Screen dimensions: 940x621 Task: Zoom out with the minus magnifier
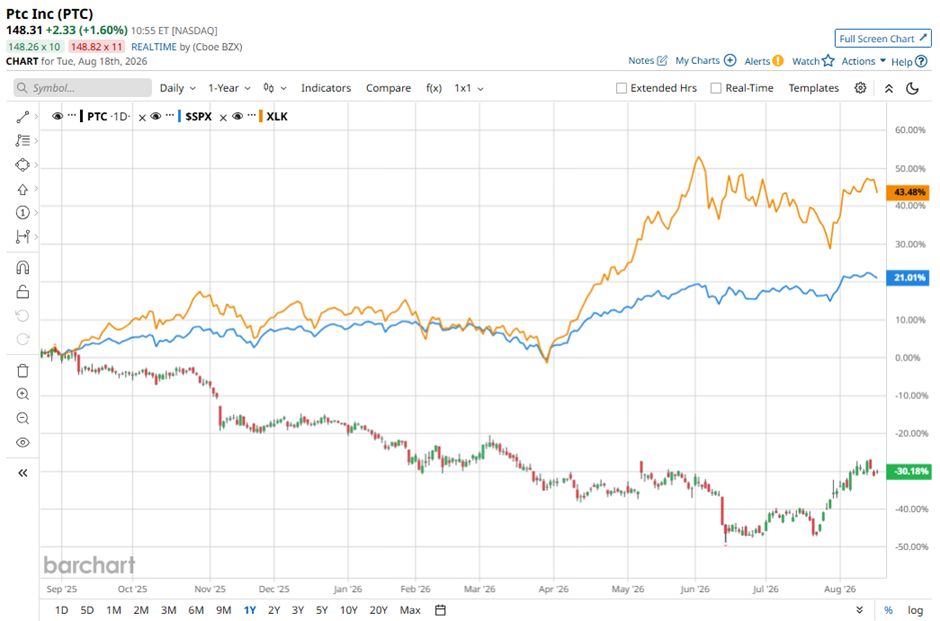[23, 418]
